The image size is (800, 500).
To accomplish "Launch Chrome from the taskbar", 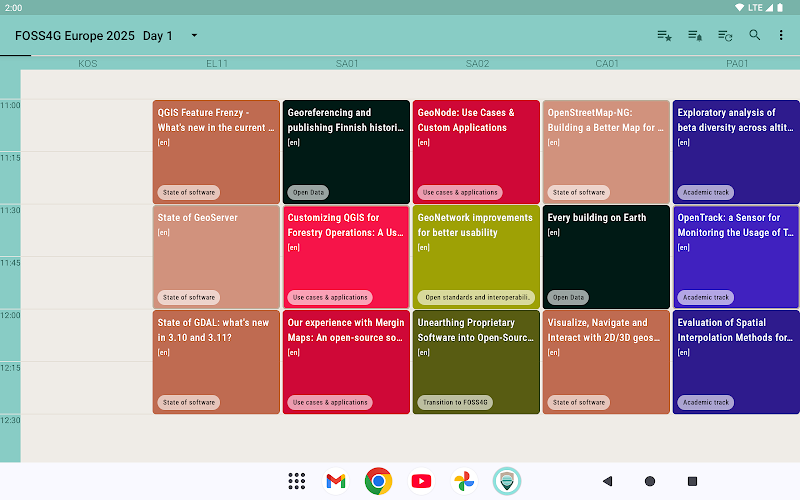I will point(378,481).
